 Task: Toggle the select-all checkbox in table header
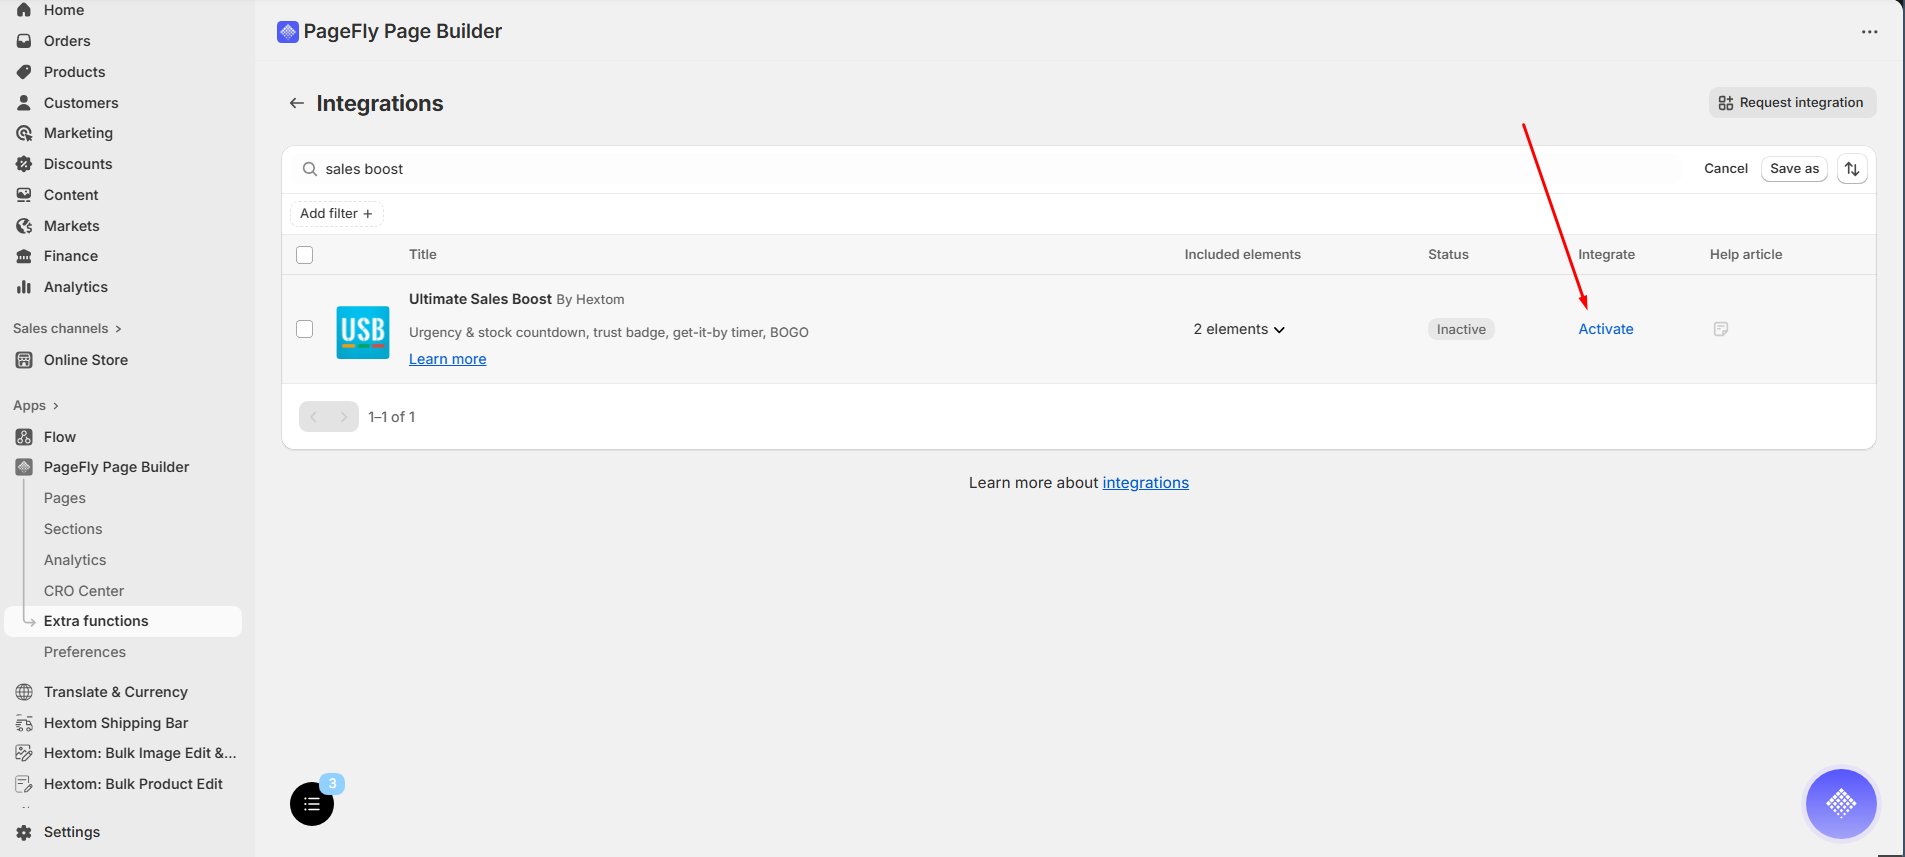point(305,255)
